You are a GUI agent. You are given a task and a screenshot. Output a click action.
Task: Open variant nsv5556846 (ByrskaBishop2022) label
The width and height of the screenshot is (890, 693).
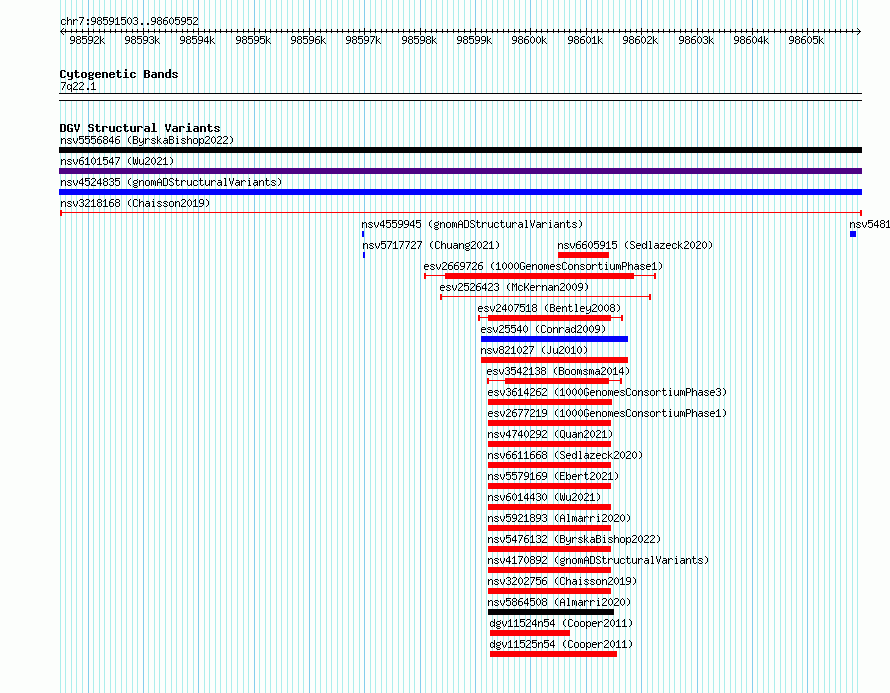pyautogui.click(x=147, y=140)
